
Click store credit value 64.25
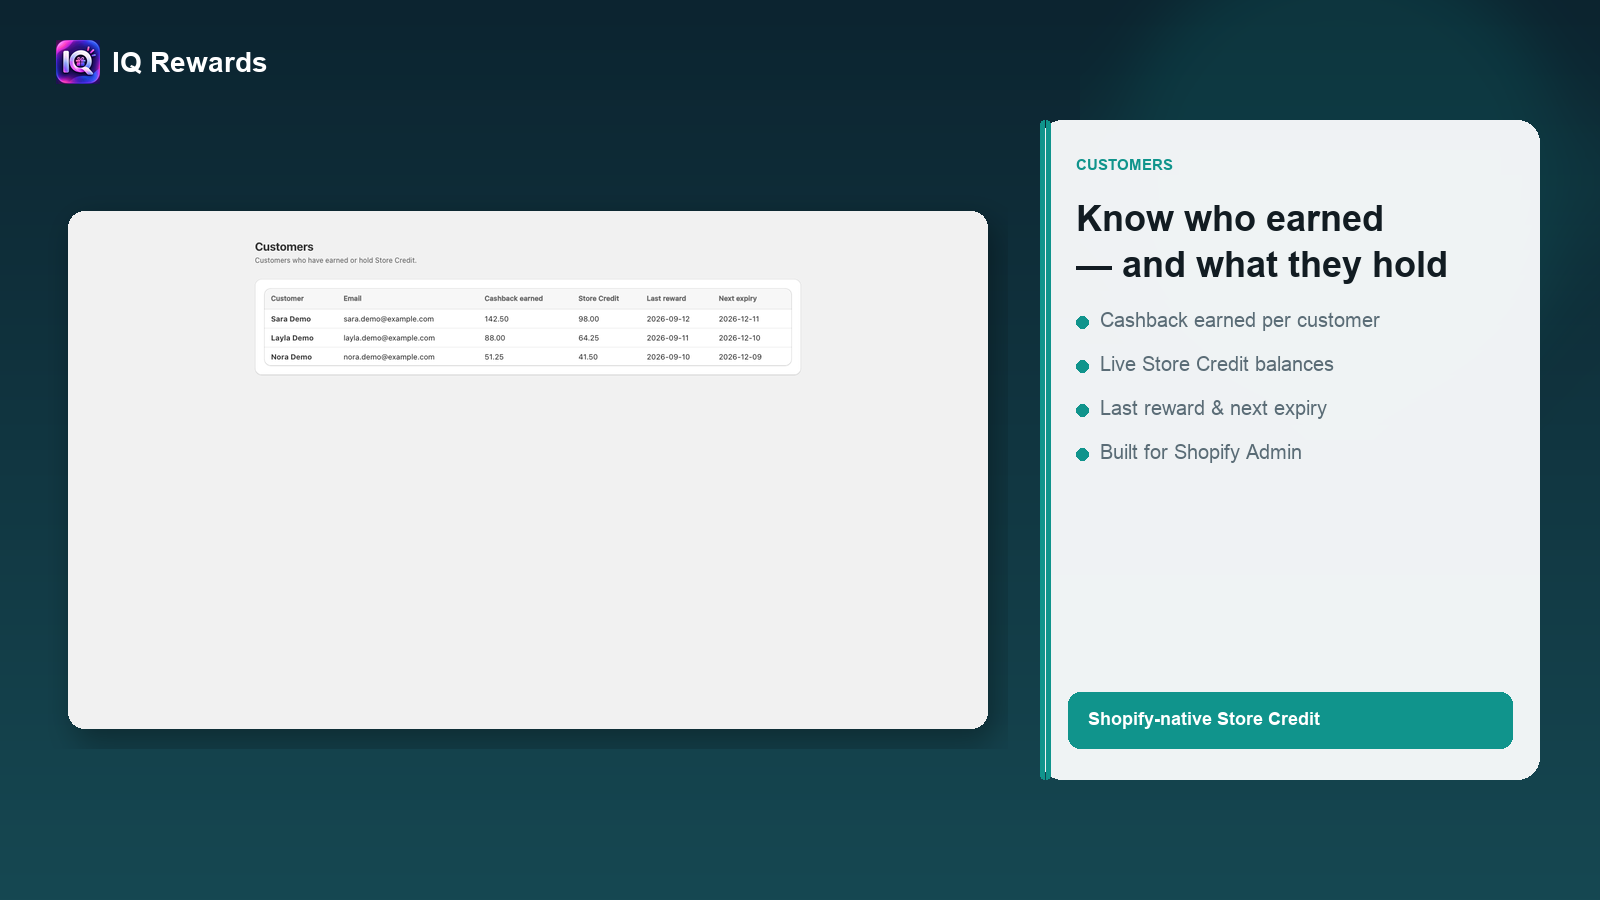click(x=588, y=338)
